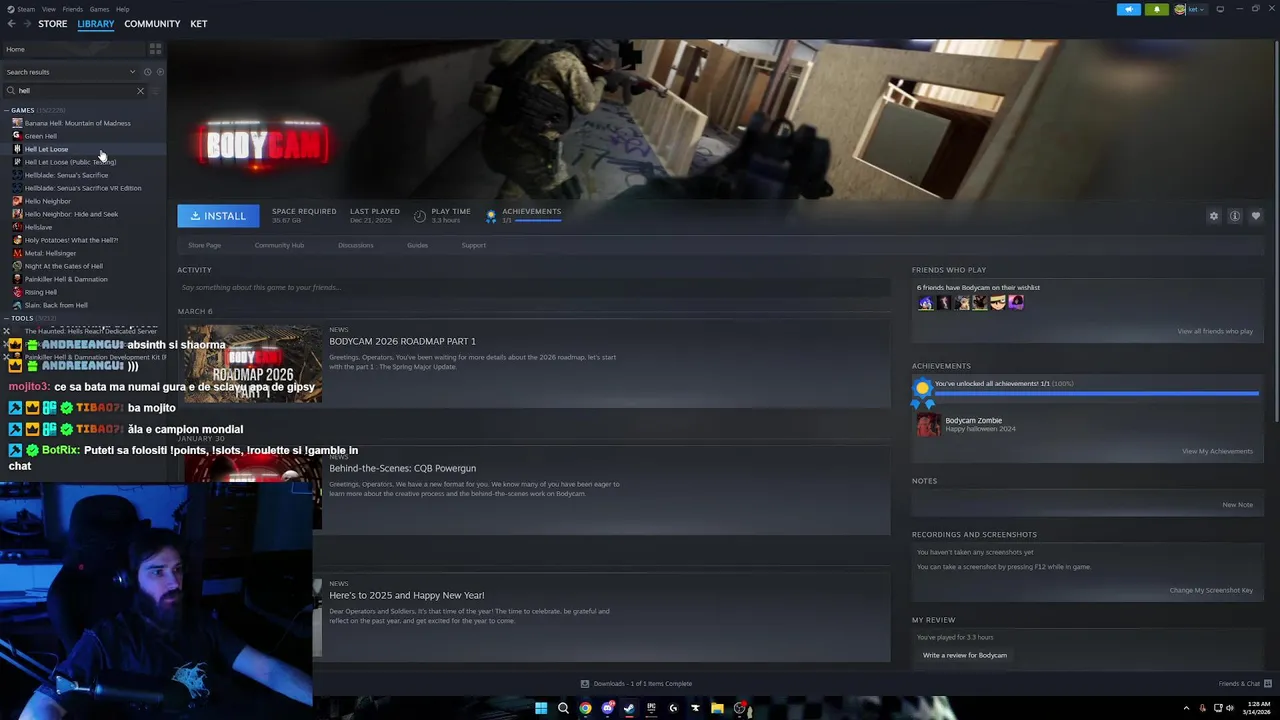Open the Steam announcements megaphone button
Viewport: 1280px width, 720px height.
(1128, 9)
